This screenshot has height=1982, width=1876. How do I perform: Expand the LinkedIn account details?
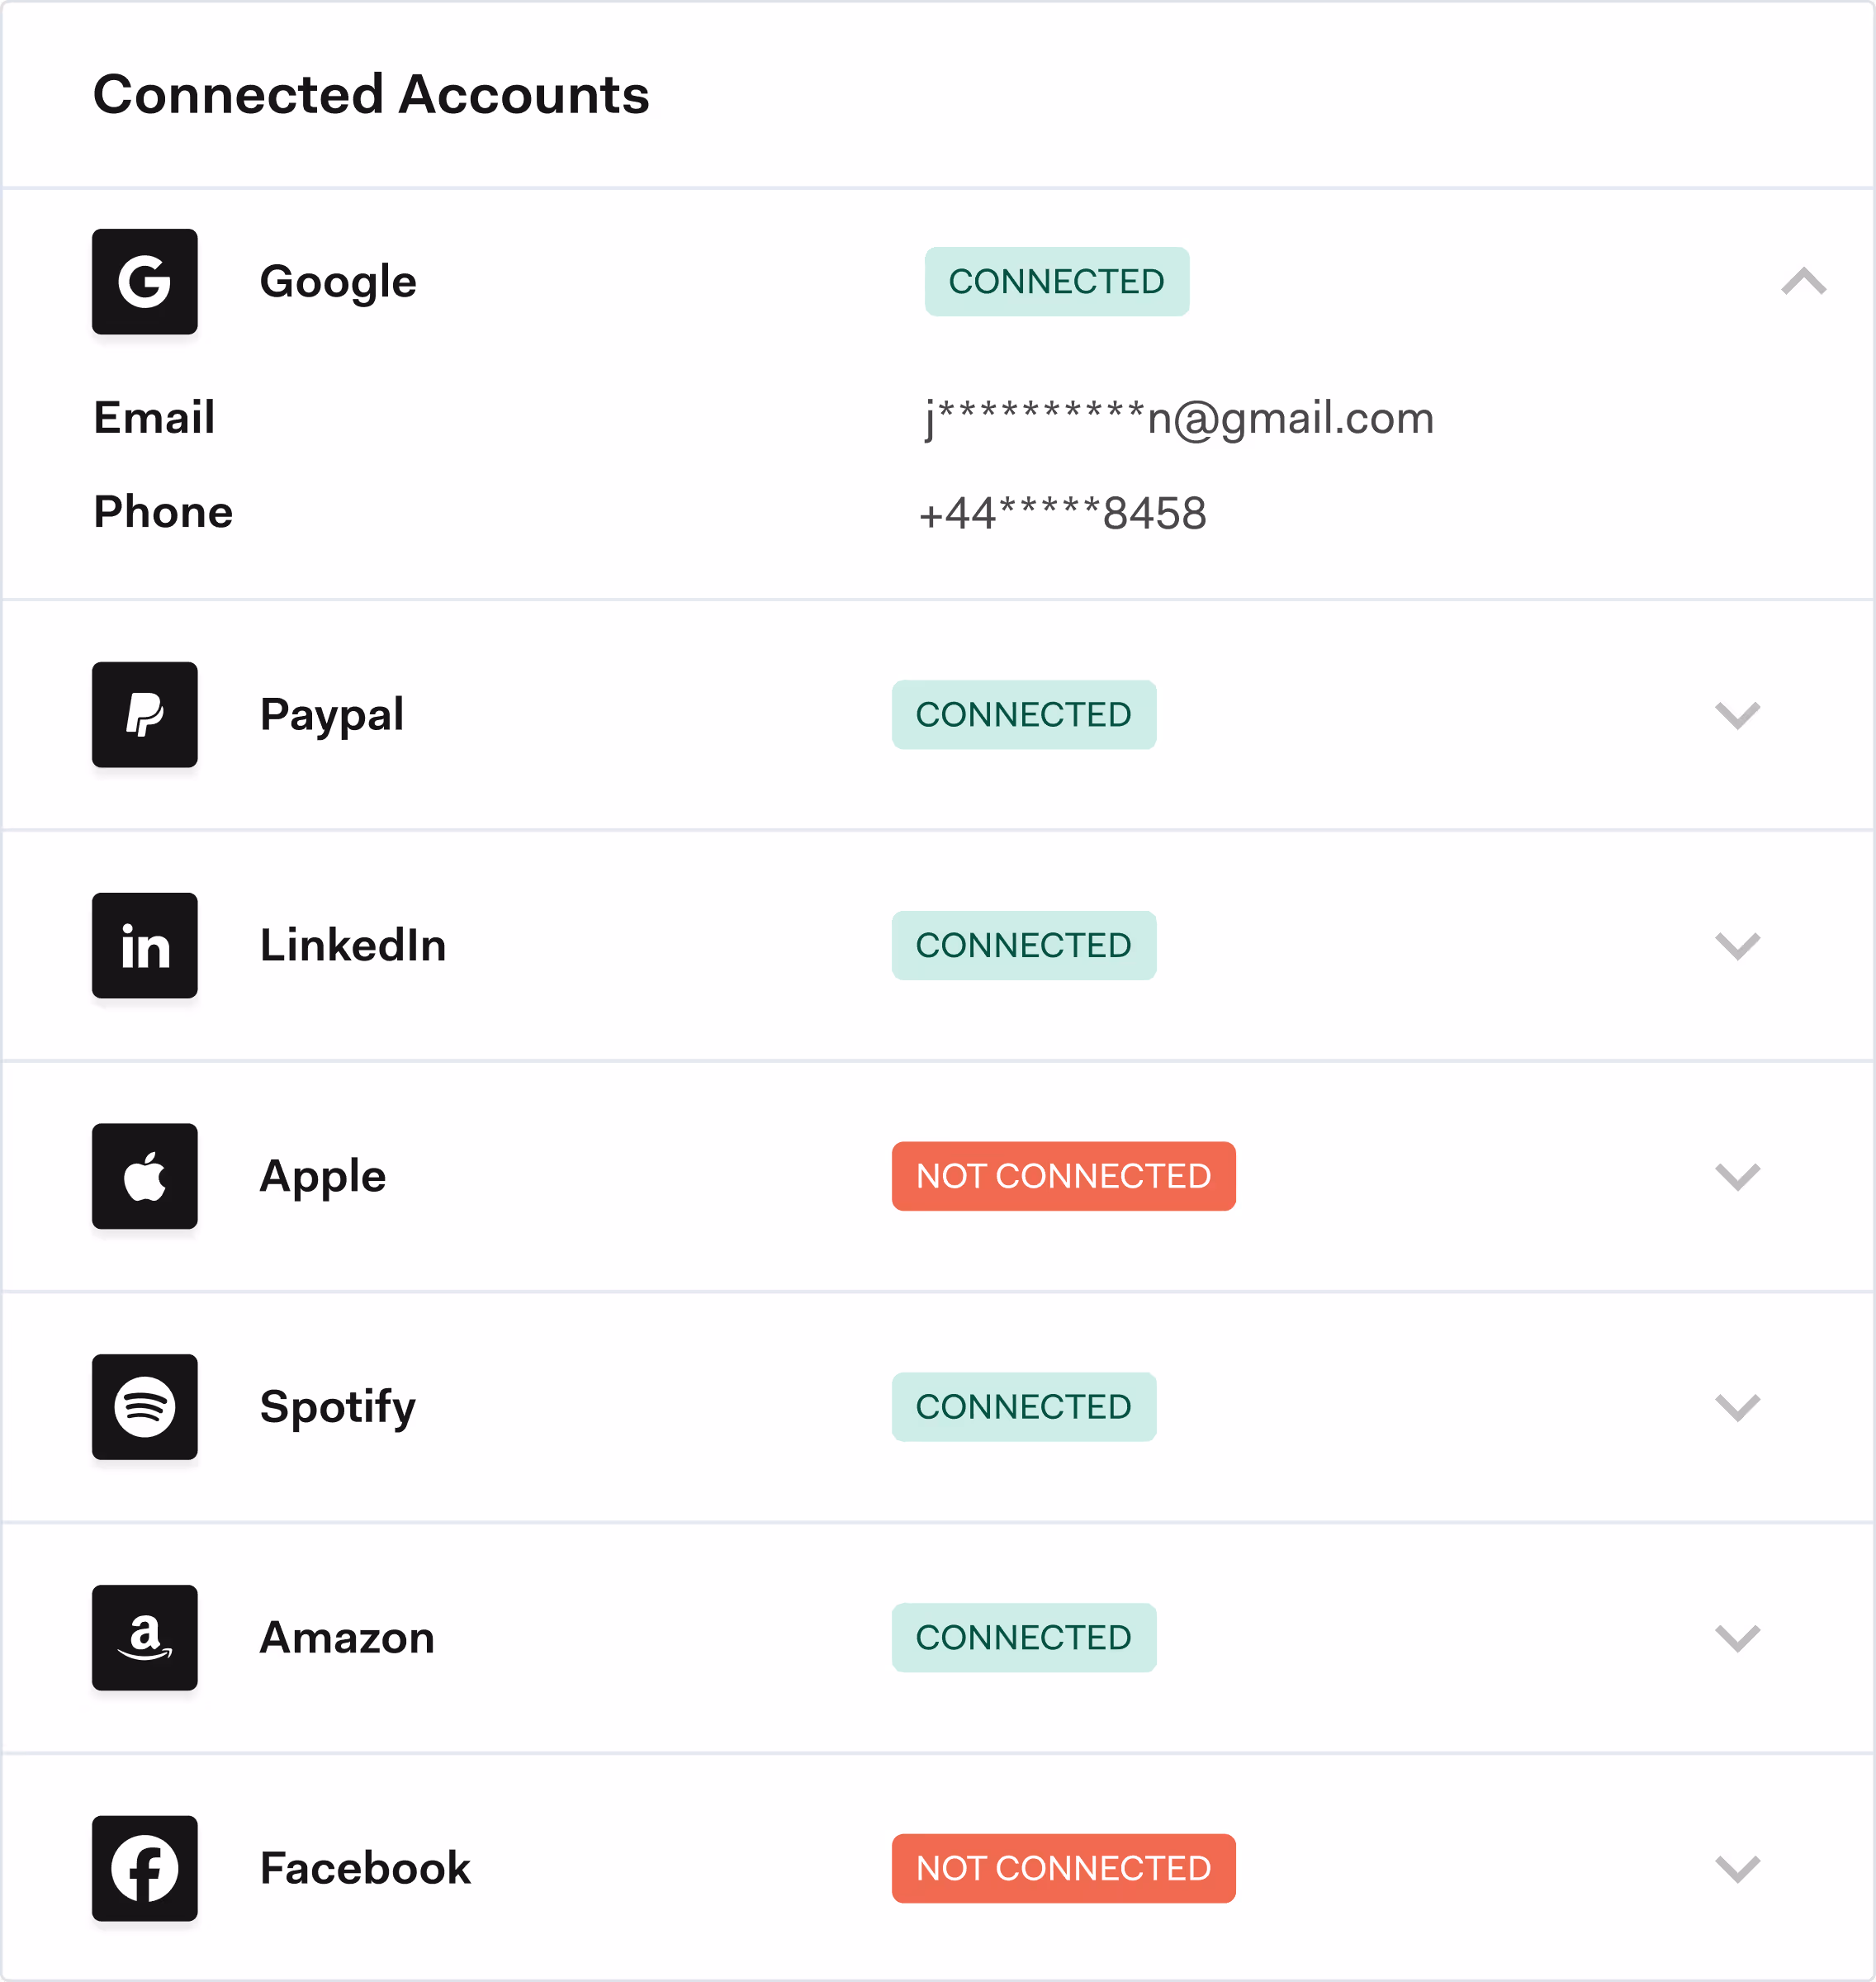click(1737, 946)
